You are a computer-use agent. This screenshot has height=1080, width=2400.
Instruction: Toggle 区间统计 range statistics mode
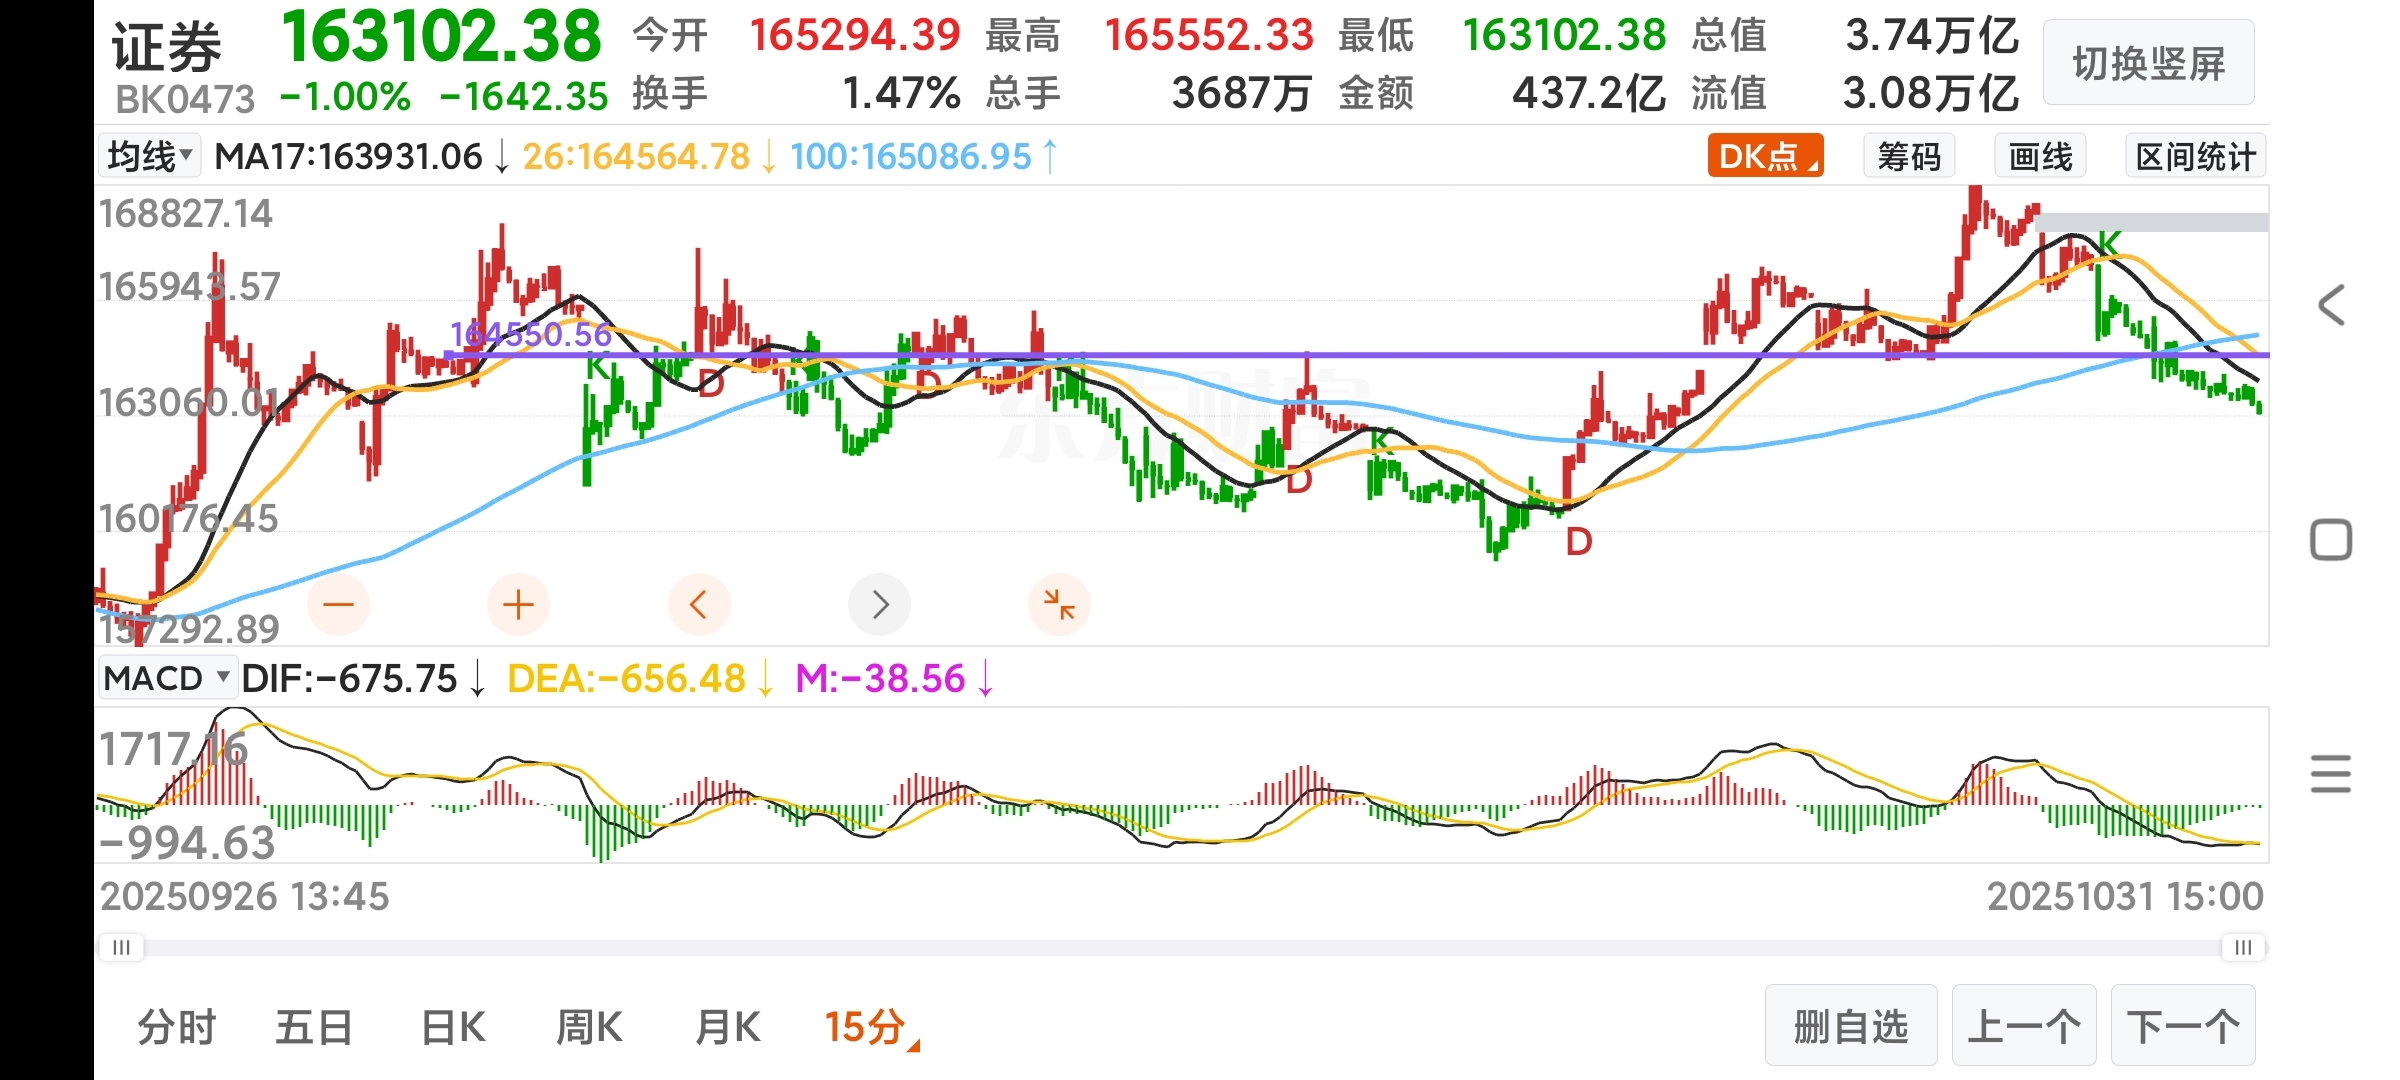[x=2195, y=157]
